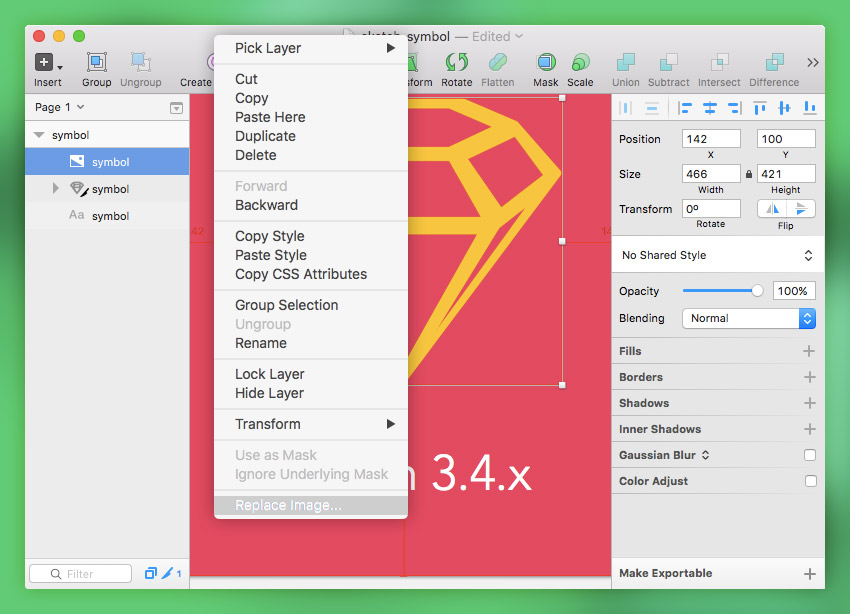This screenshot has height=614, width=850.
Task: Choose Replace Image… from the context menu
Action: click(x=288, y=505)
